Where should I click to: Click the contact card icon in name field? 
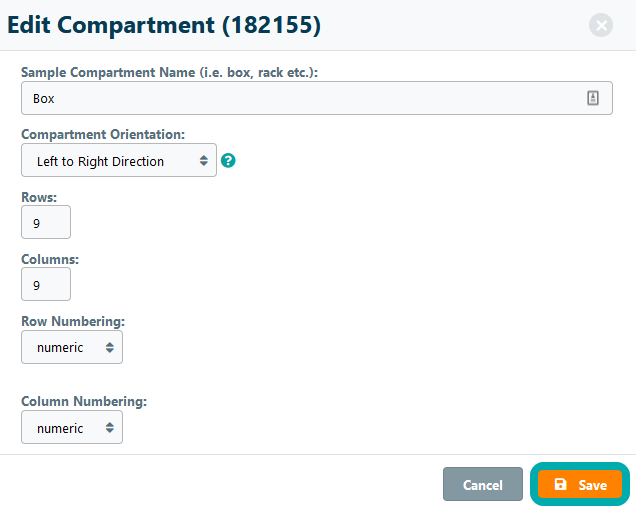pos(593,98)
